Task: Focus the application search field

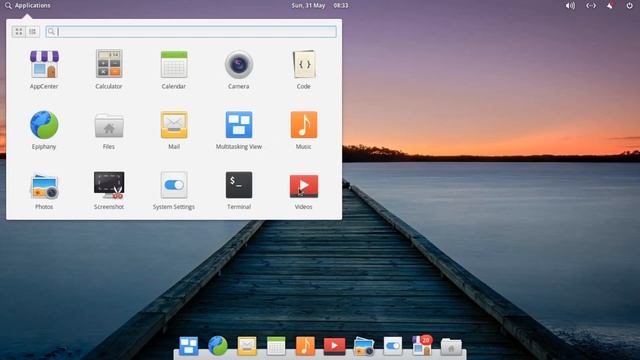Action: click(x=191, y=31)
